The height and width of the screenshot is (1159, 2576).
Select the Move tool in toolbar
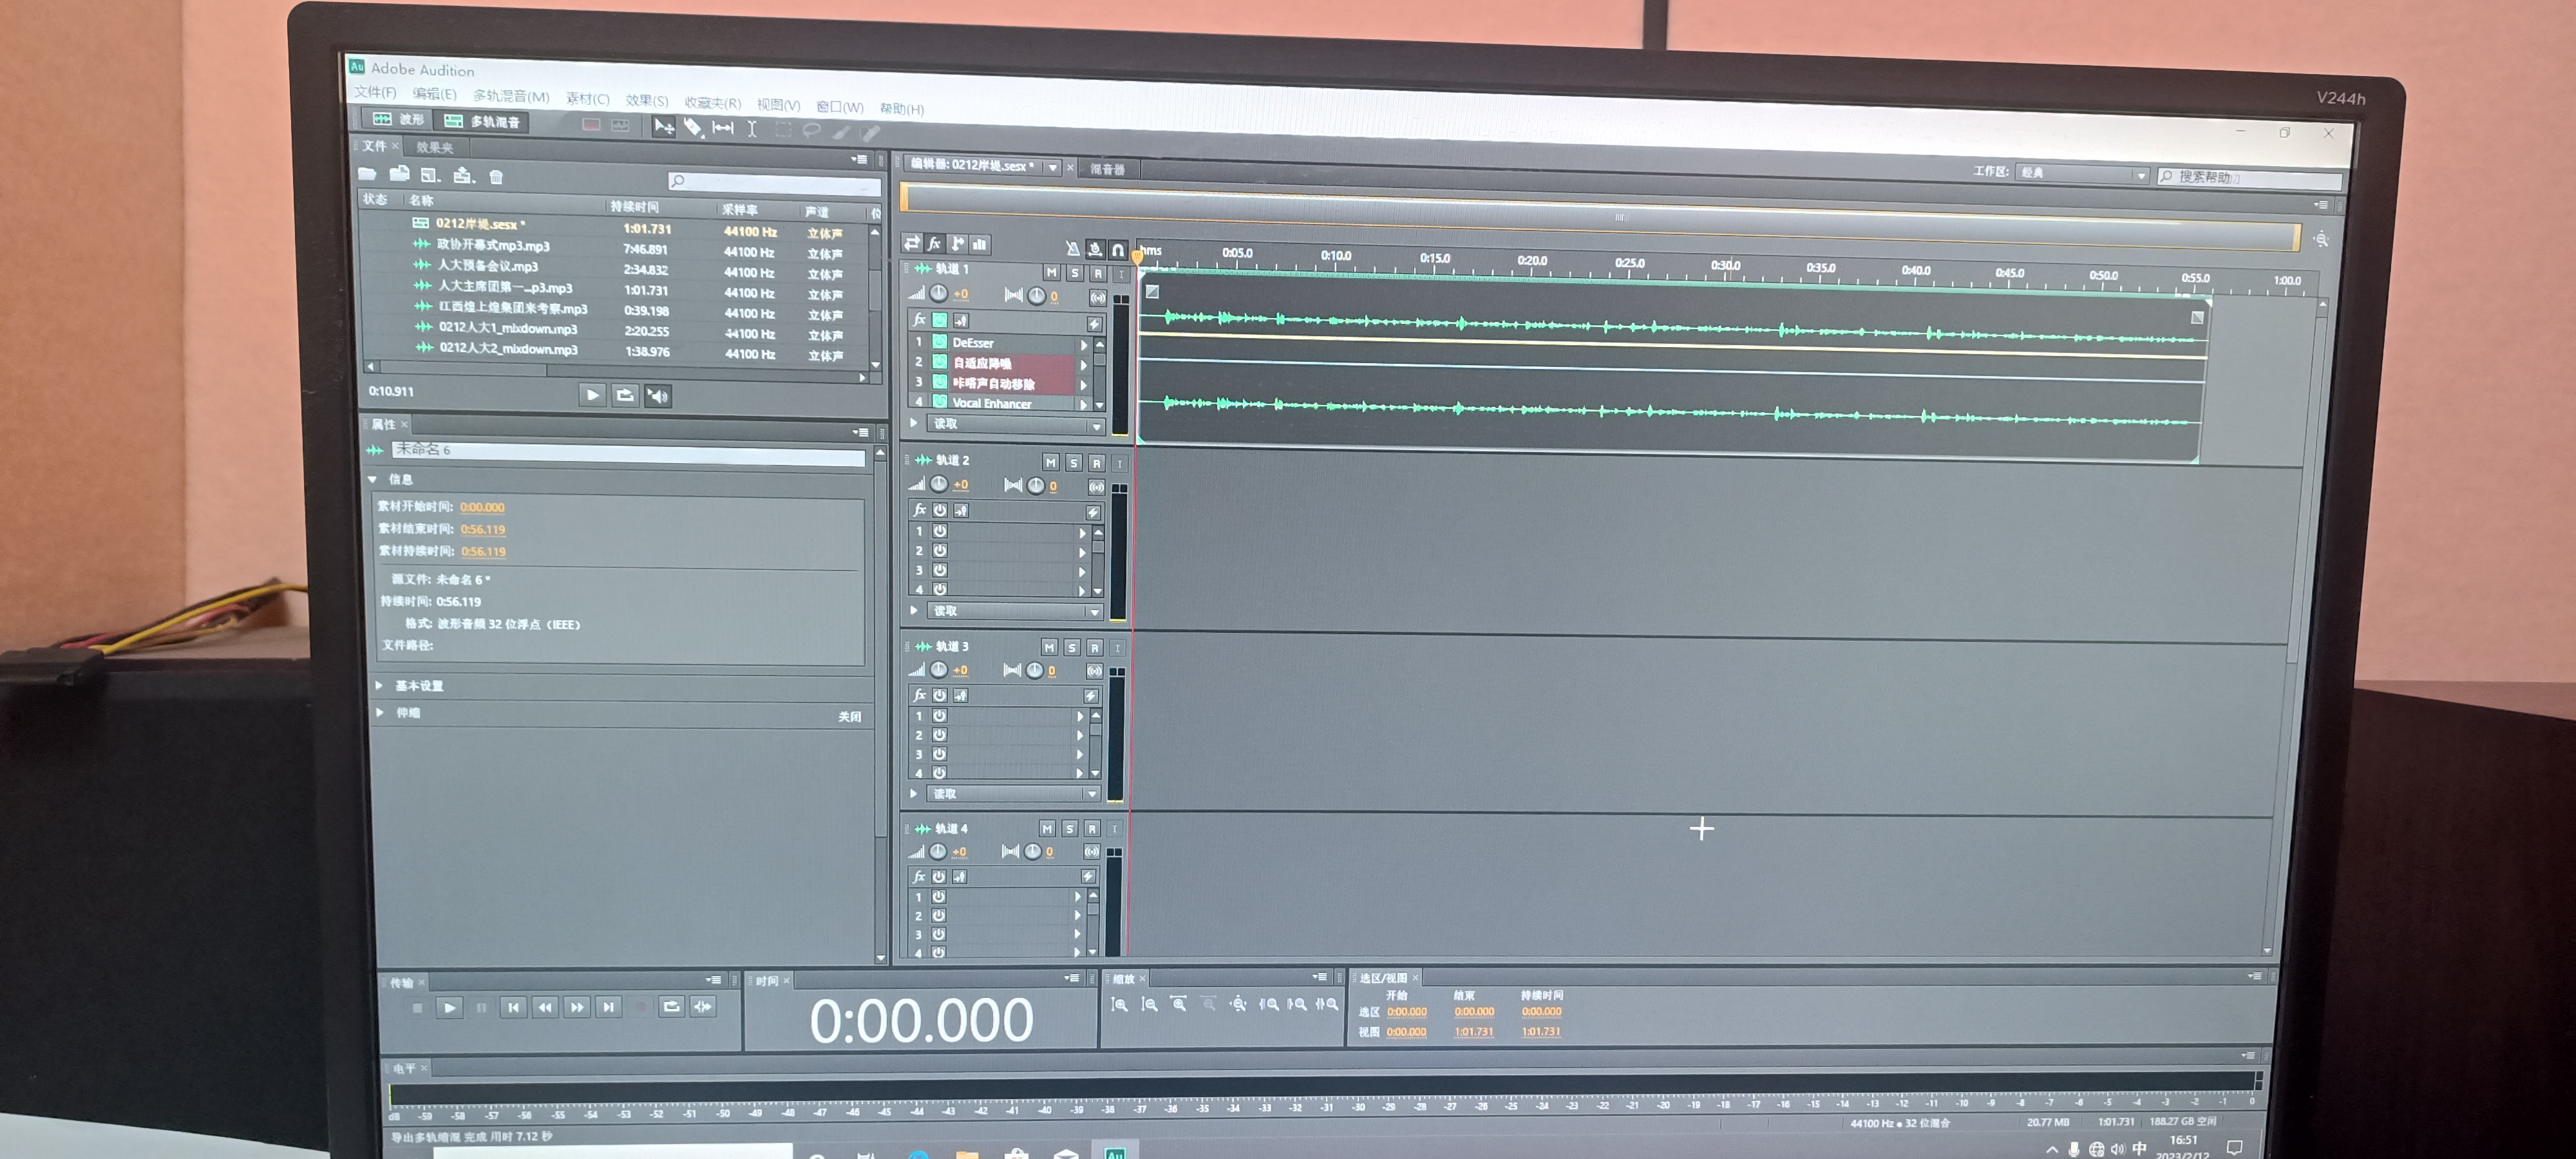pos(663,126)
